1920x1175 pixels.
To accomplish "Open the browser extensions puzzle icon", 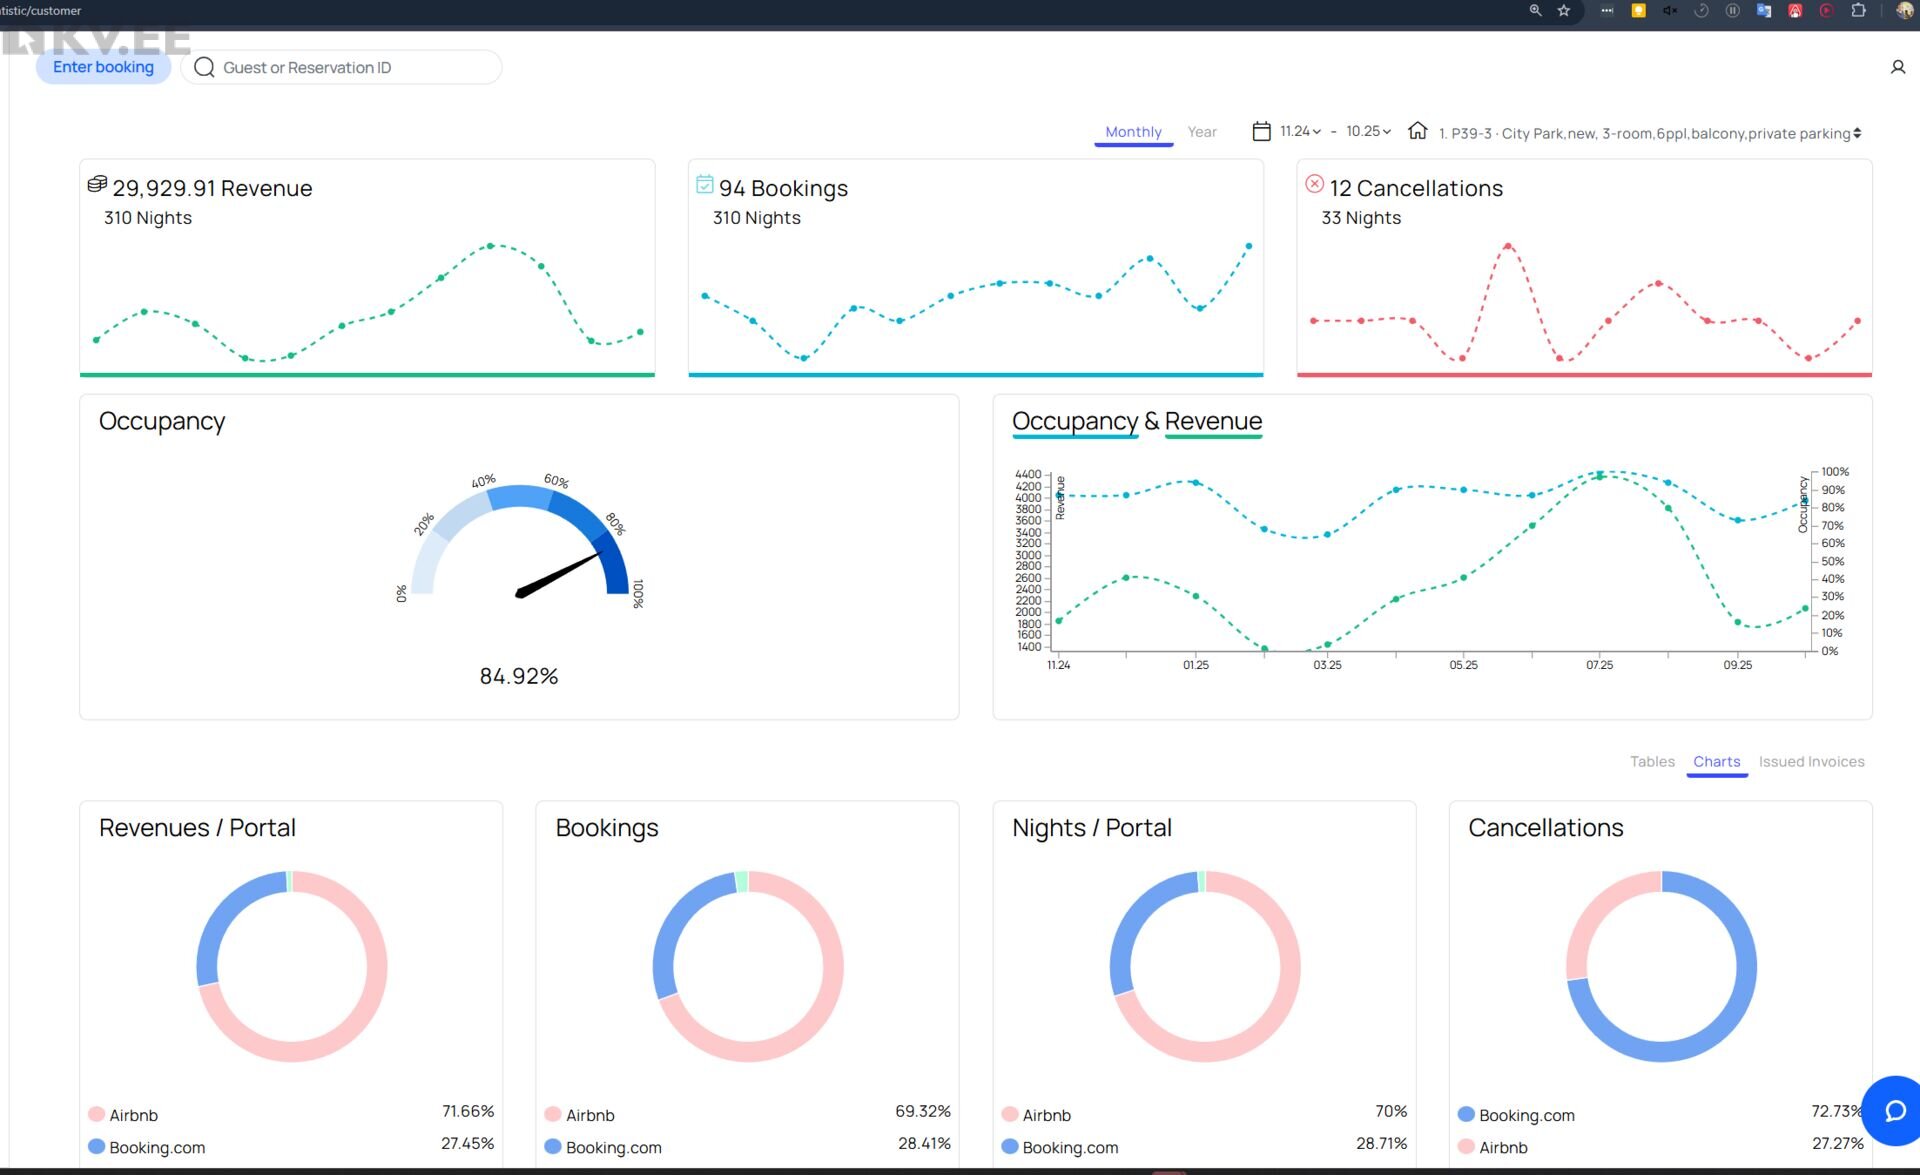I will click(1858, 11).
